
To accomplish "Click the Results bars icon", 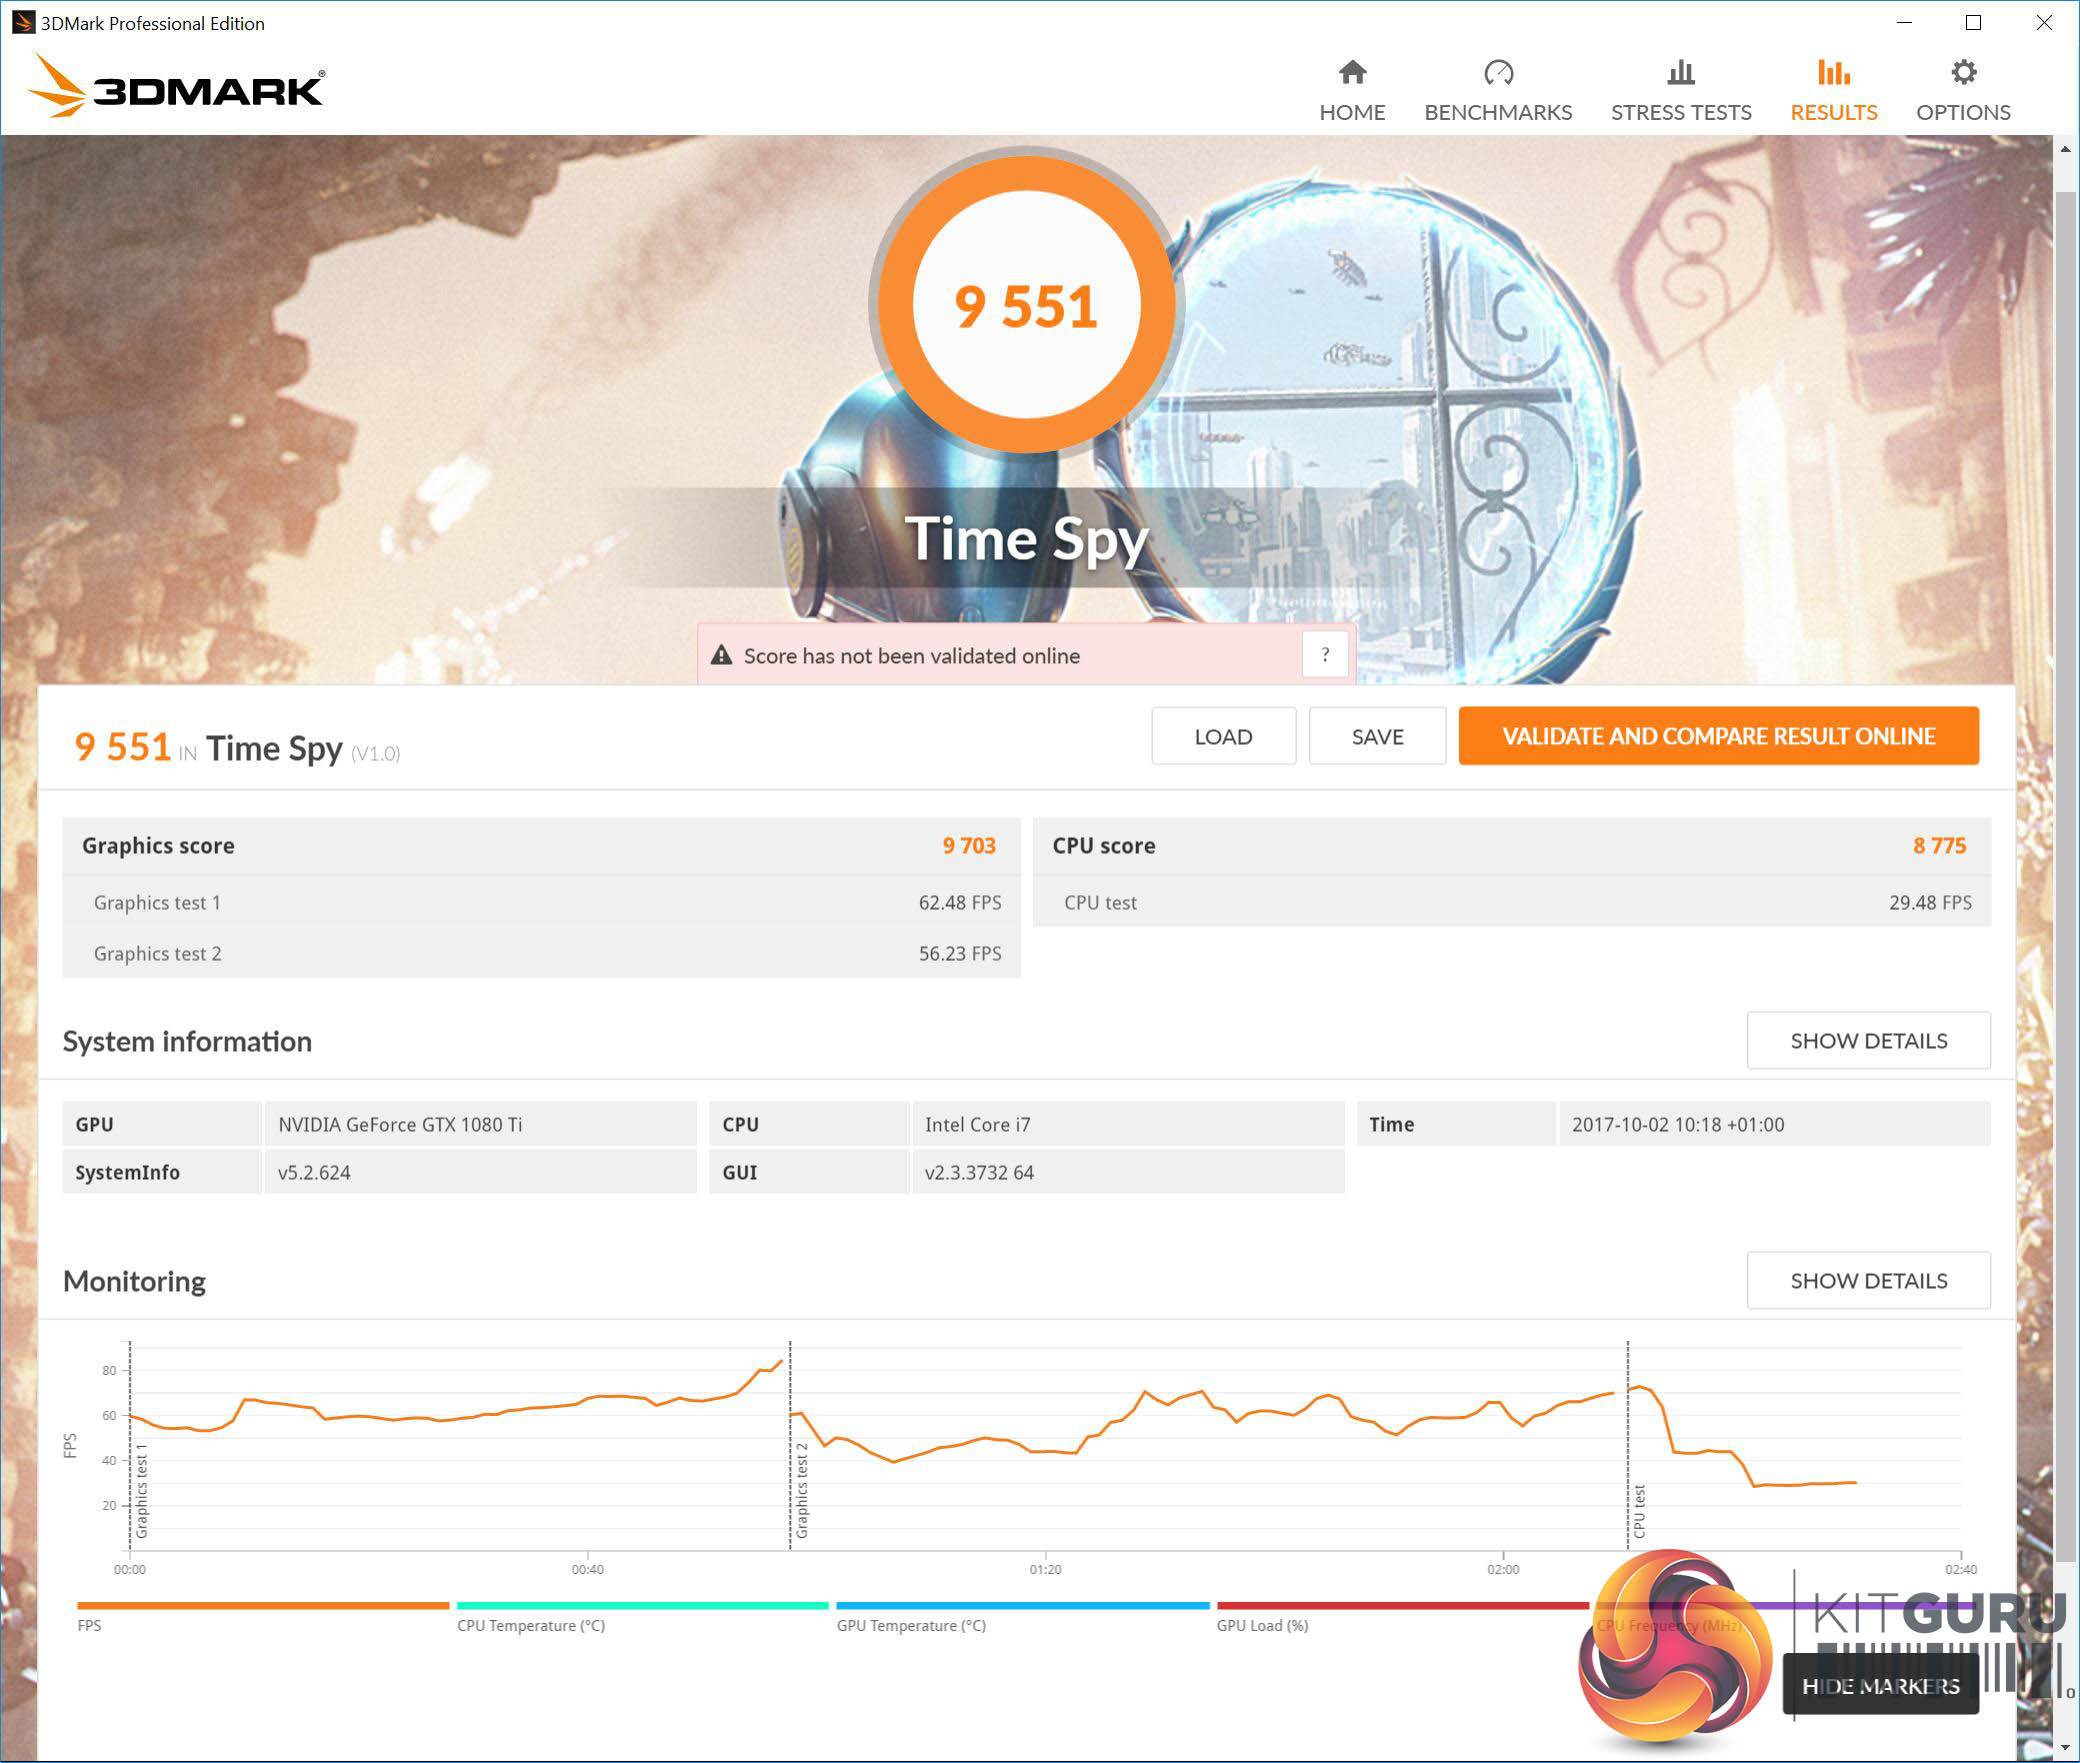I will click(x=1833, y=72).
